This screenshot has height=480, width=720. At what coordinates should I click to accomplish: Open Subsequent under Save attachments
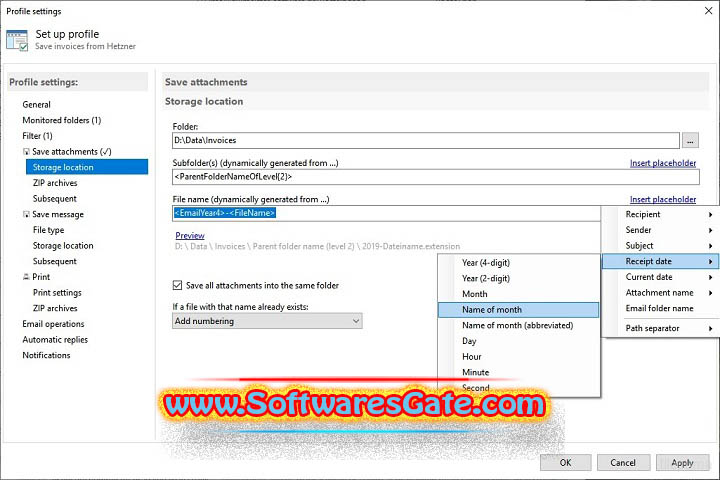point(55,198)
